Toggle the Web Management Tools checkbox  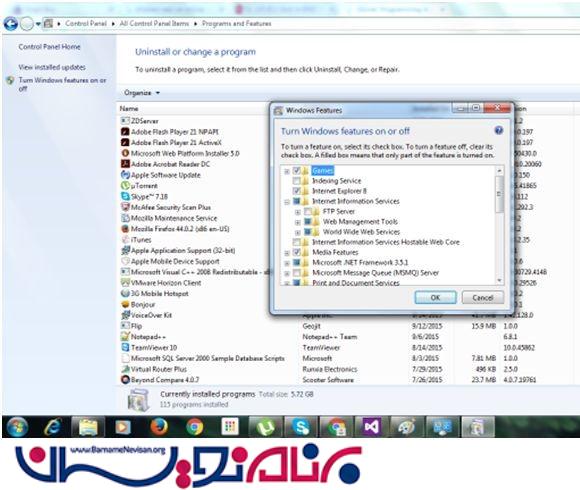307,222
